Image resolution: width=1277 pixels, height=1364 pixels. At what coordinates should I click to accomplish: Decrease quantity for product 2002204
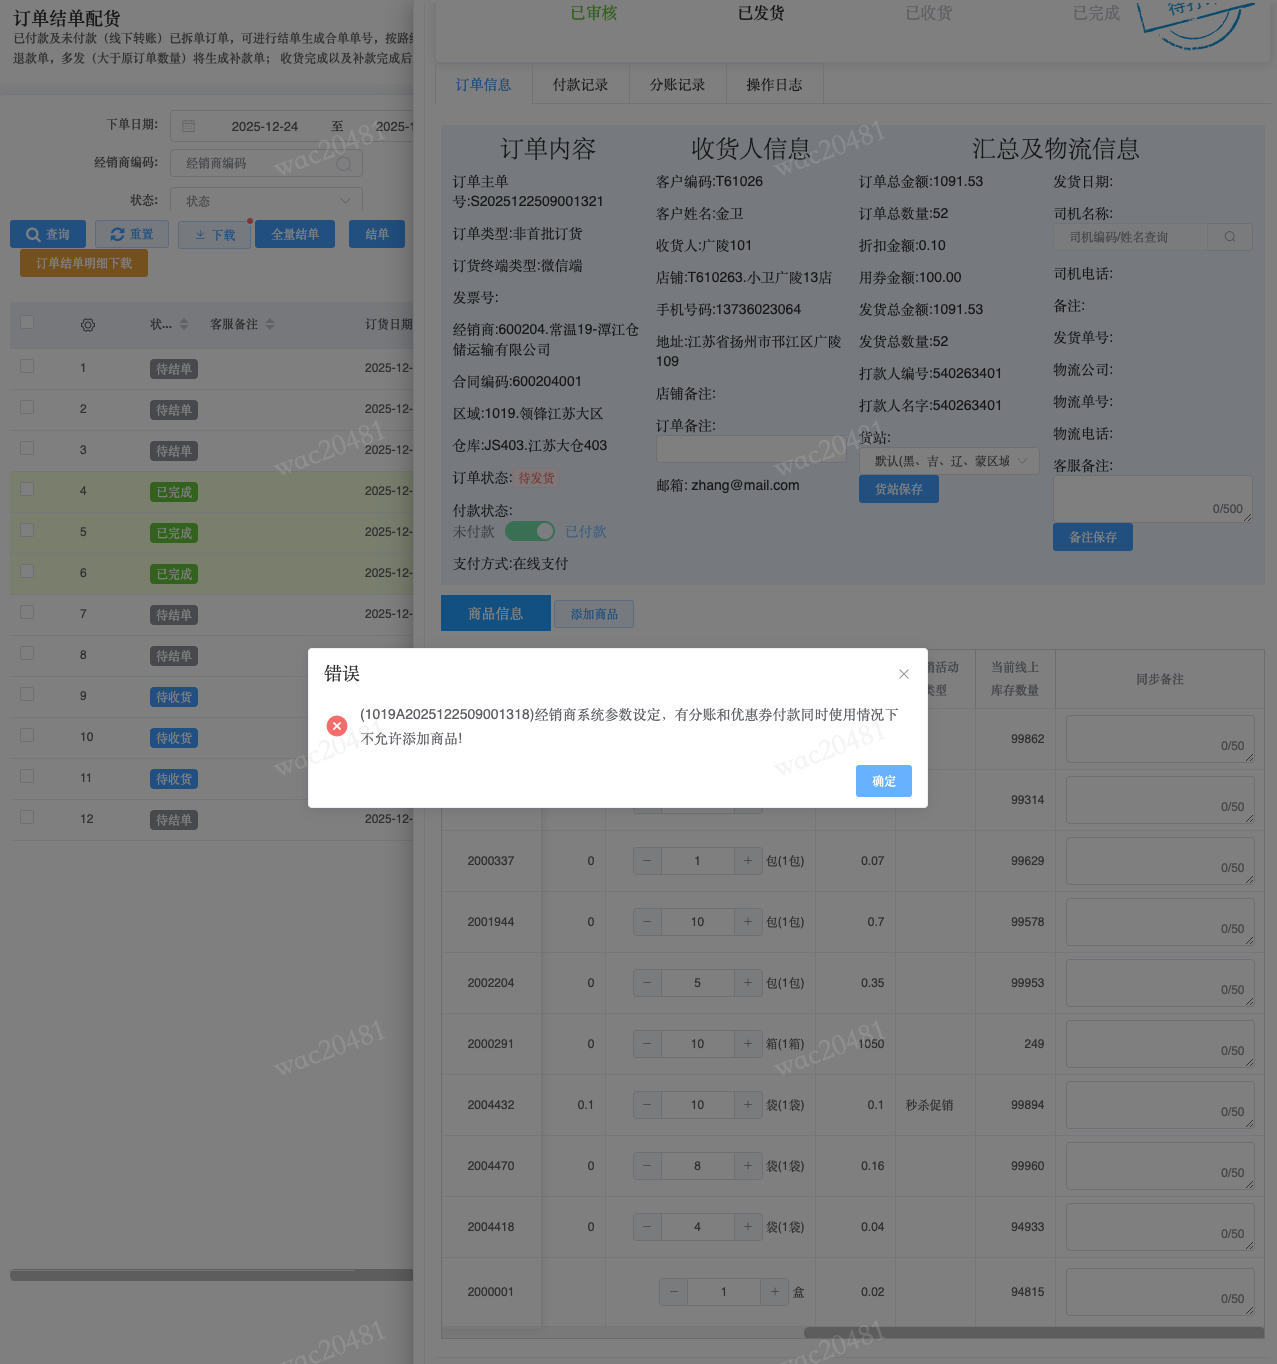[647, 983]
